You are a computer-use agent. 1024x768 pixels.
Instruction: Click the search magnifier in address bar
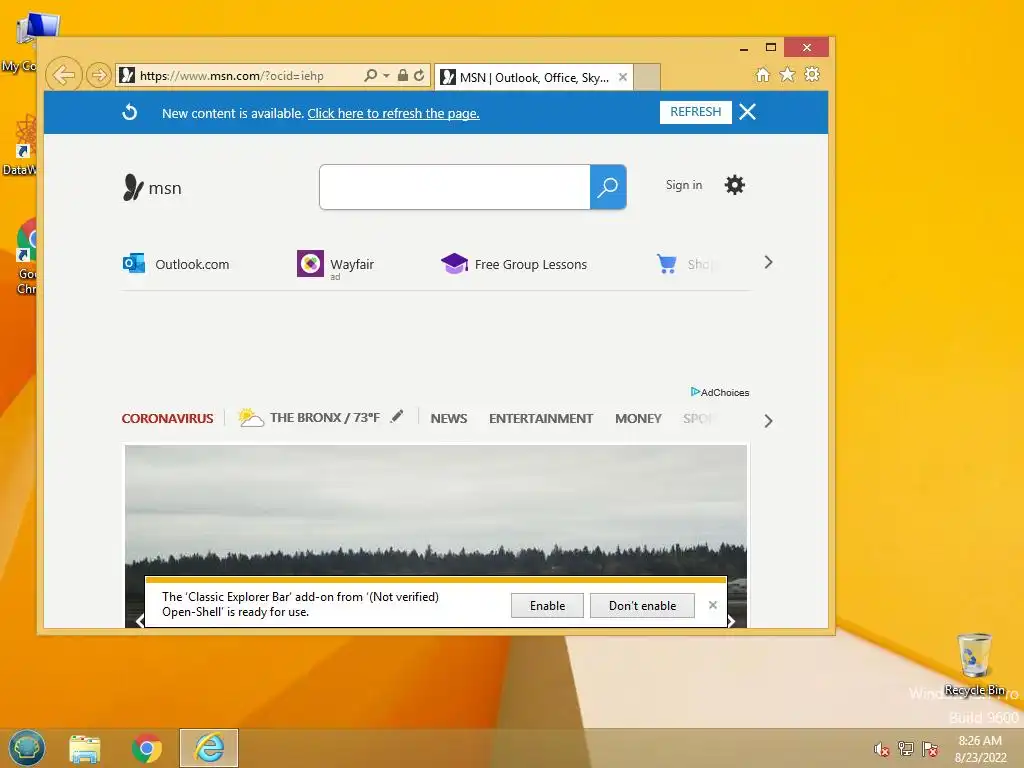click(x=370, y=75)
